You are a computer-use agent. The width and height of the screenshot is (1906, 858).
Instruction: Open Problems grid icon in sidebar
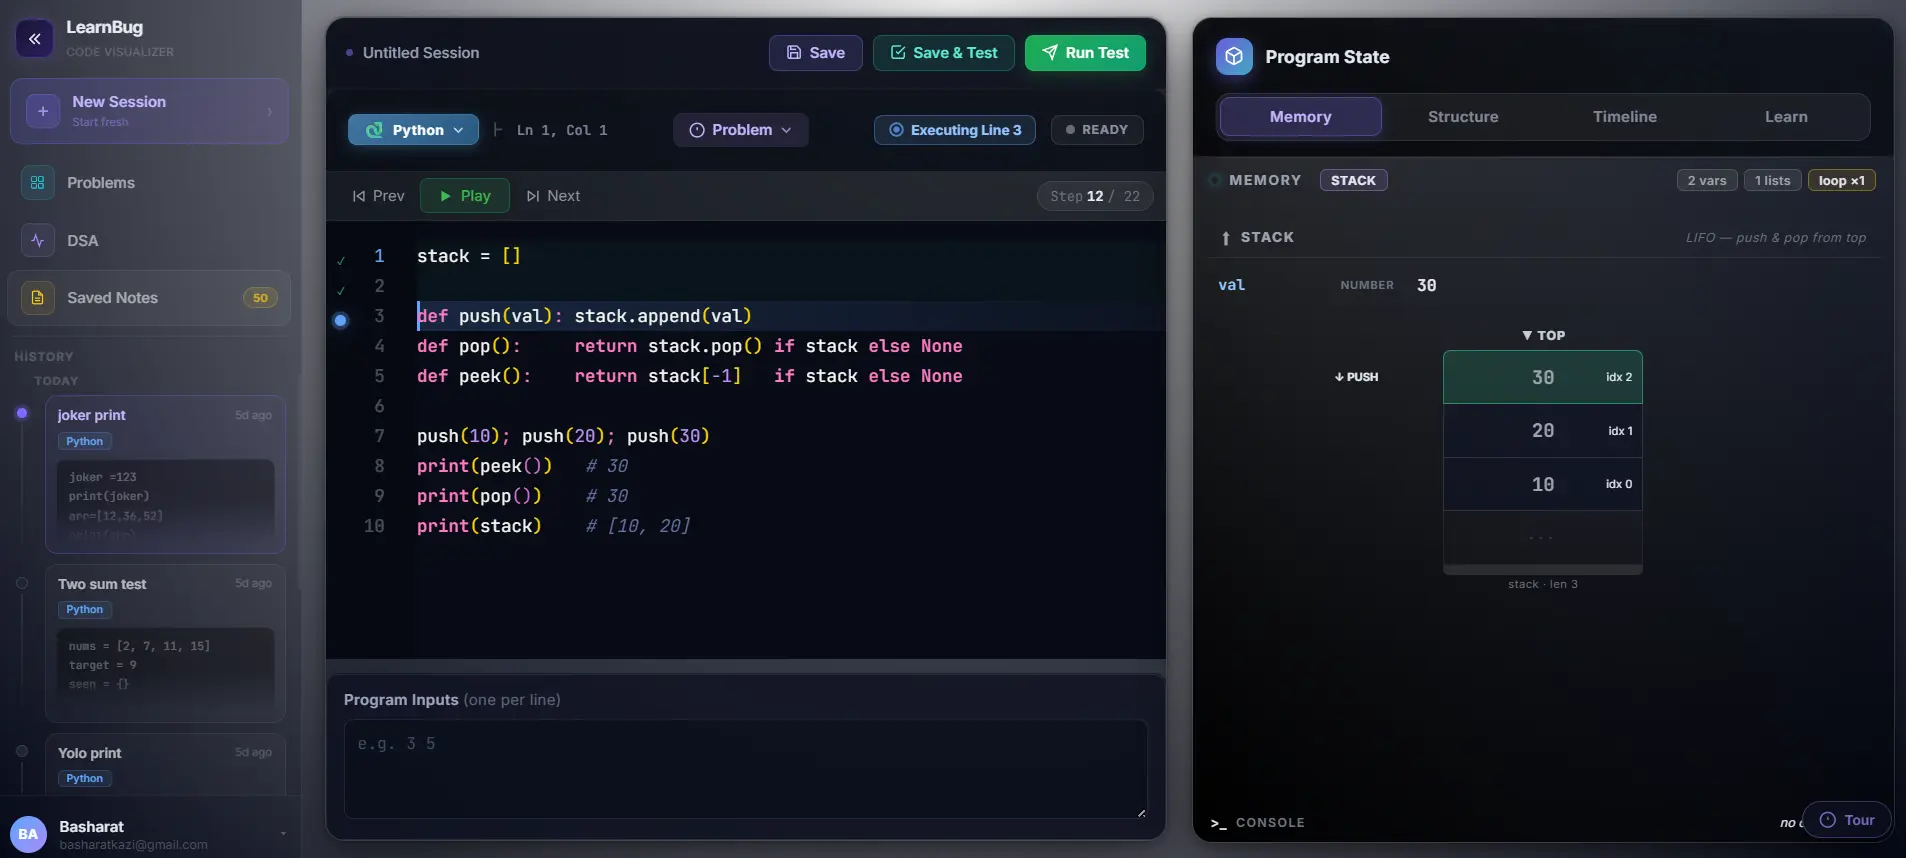pyautogui.click(x=38, y=183)
